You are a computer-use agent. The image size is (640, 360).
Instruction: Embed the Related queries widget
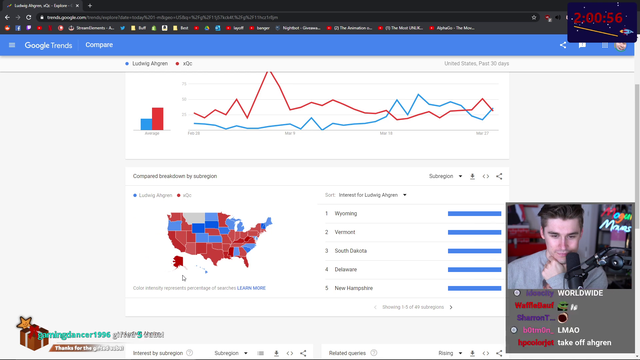(486, 353)
